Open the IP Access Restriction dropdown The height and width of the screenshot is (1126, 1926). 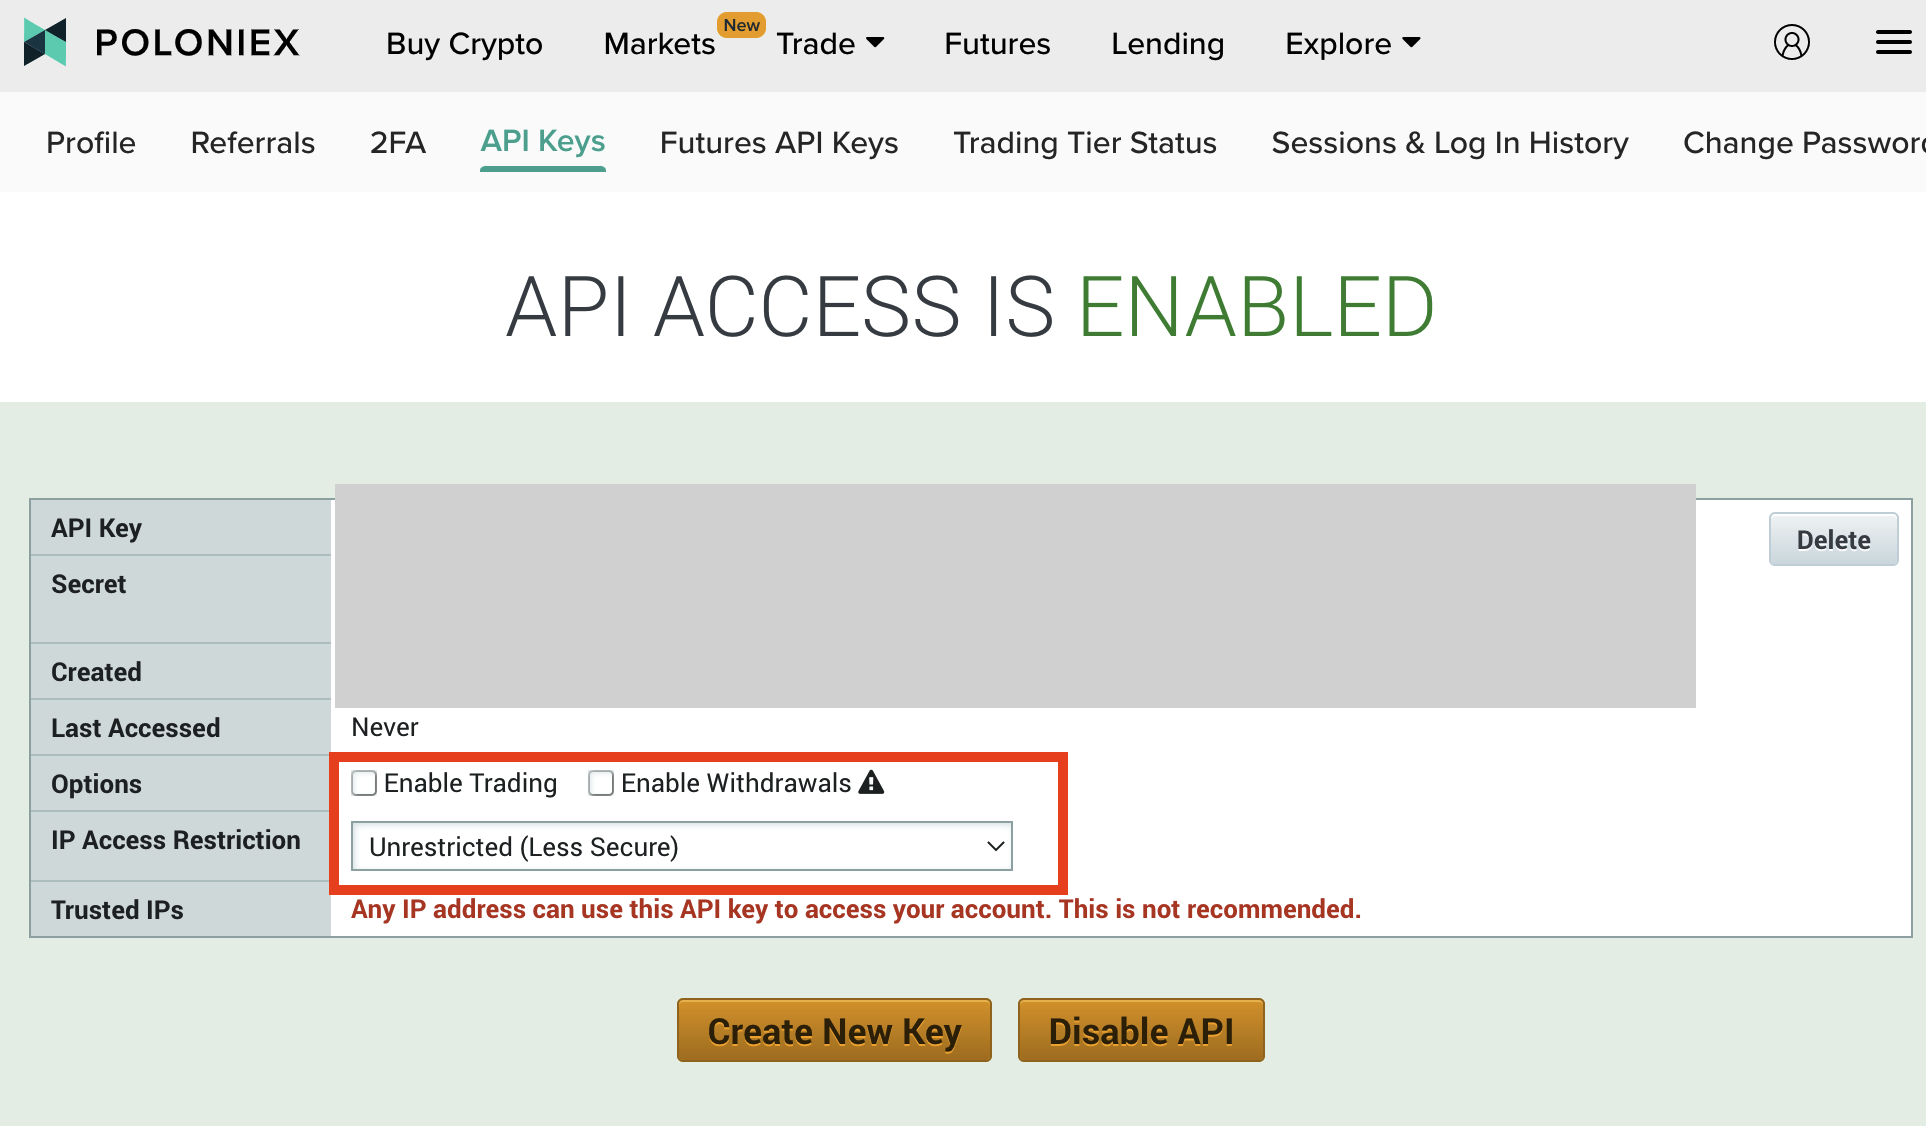point(682,846)
